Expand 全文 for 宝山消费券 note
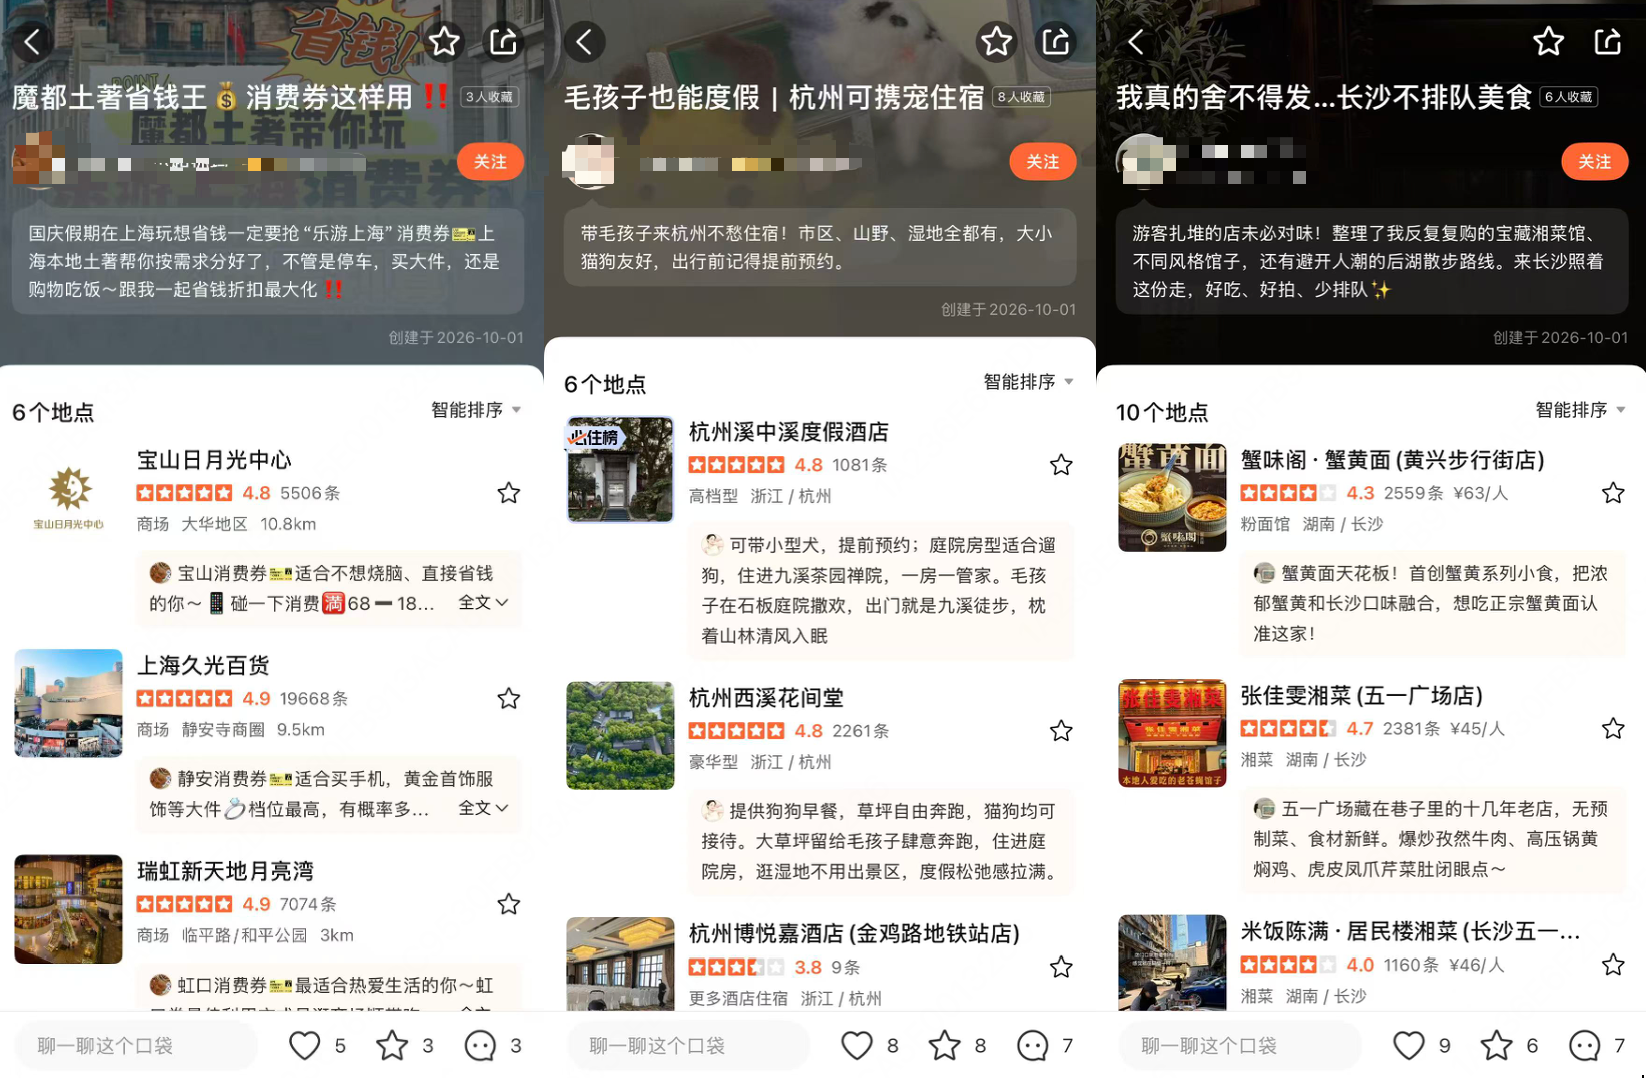 tap(484, 602)
